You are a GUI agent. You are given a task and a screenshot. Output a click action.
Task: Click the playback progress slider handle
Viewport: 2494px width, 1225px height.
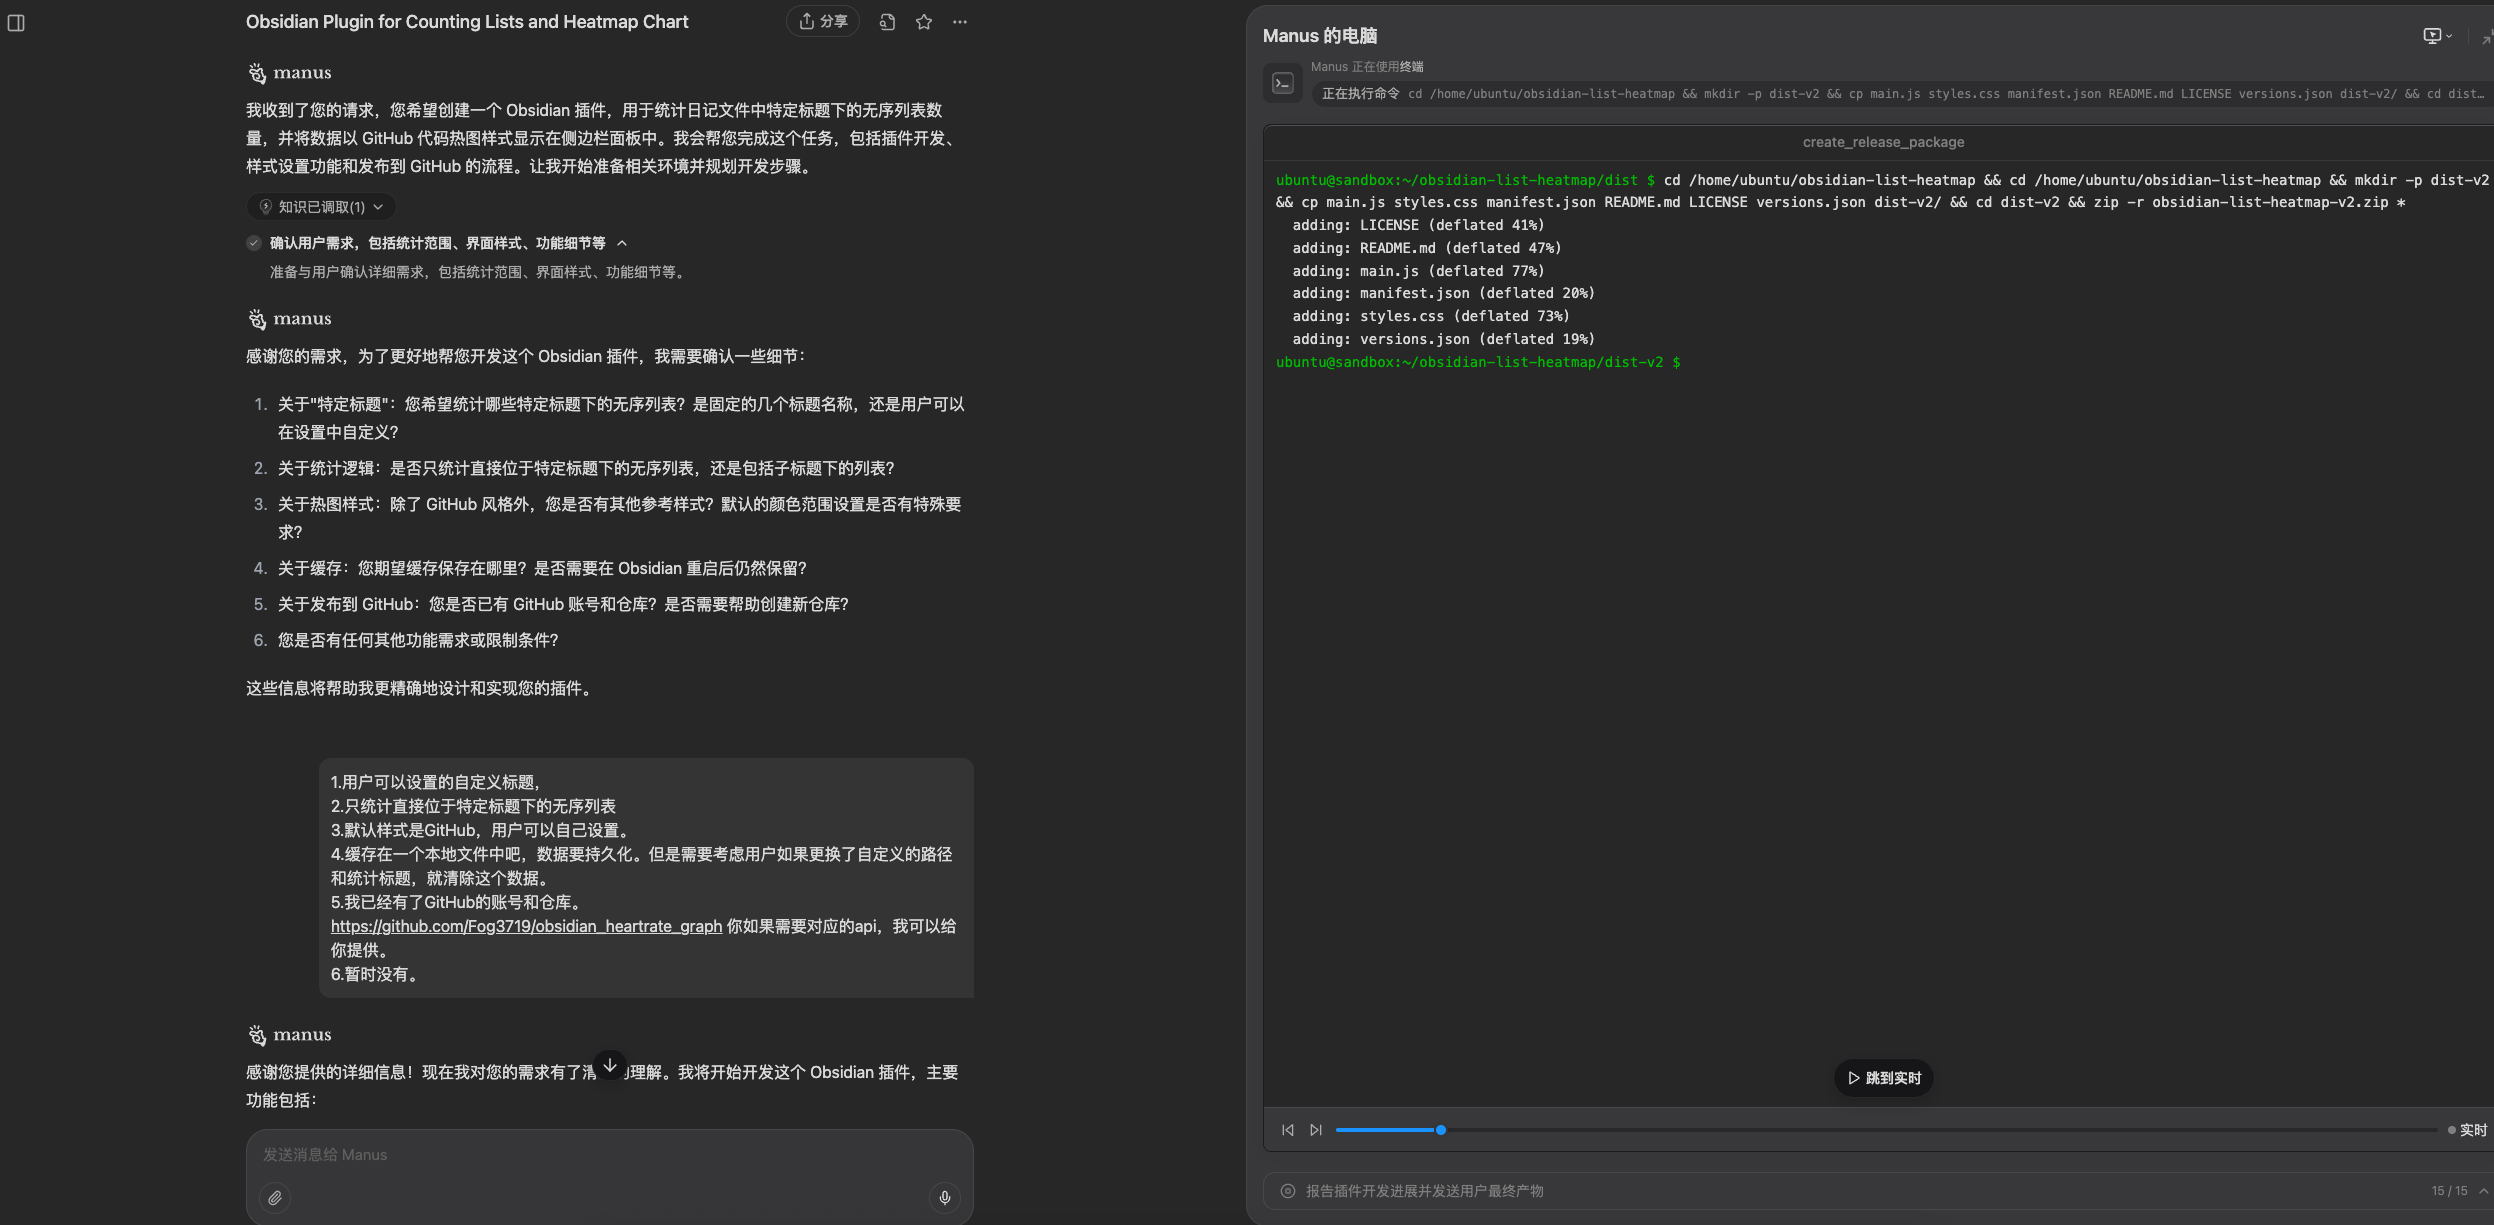pyautogui.click(x=1441, y=1130)
